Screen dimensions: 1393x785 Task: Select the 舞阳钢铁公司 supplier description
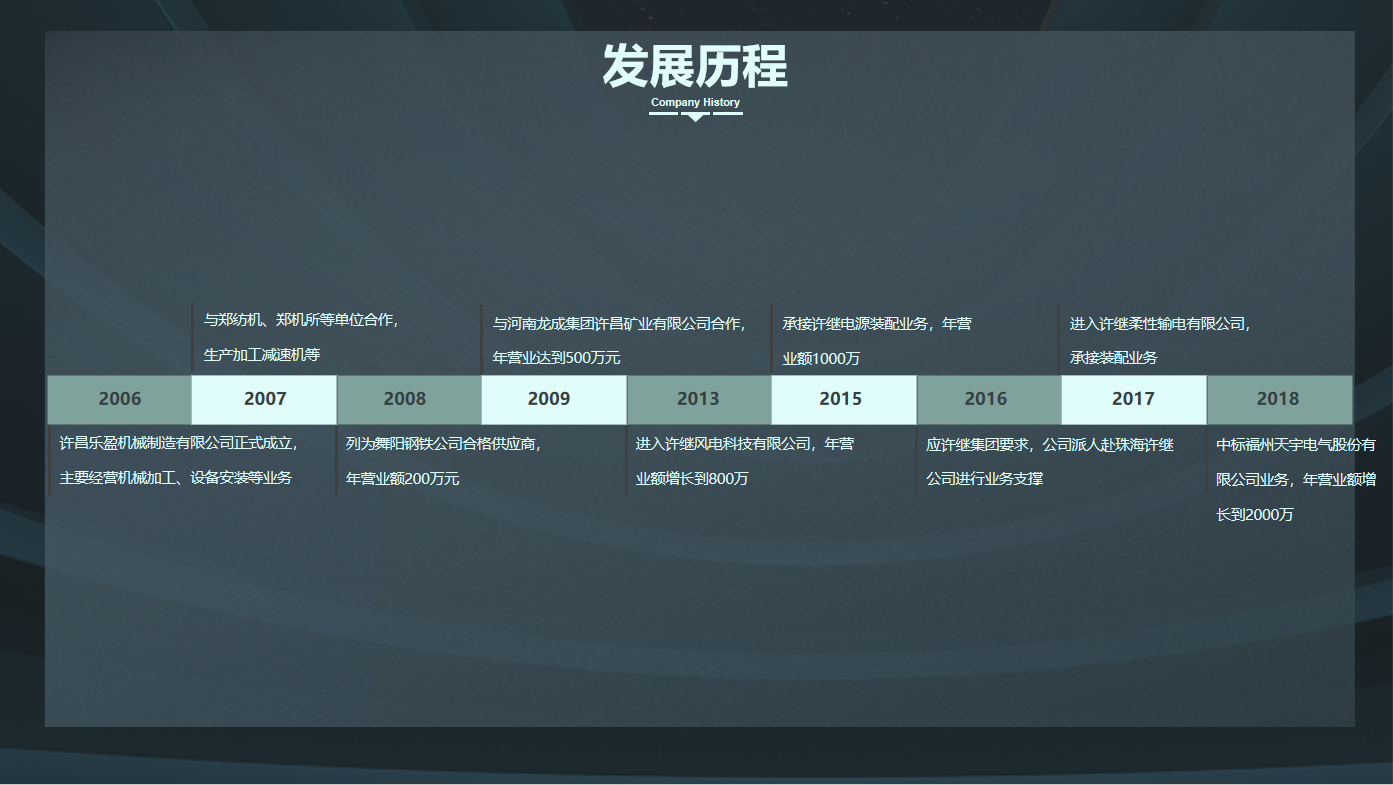[x=443, y=460]
